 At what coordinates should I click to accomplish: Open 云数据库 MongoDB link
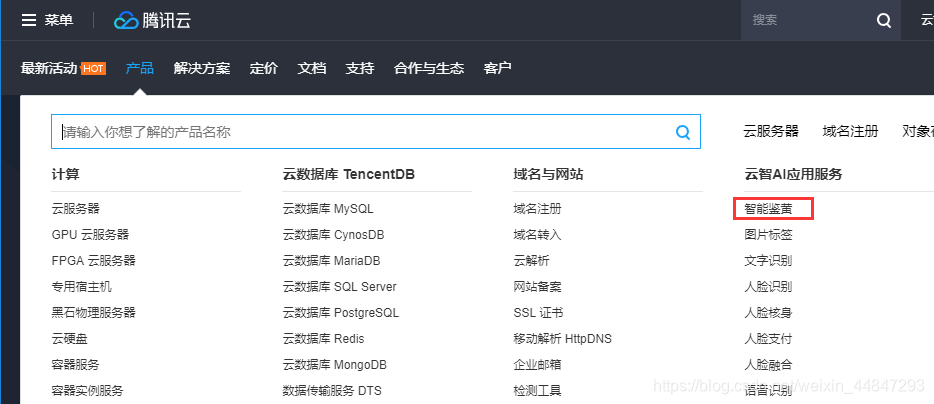(x=335, y=364)
